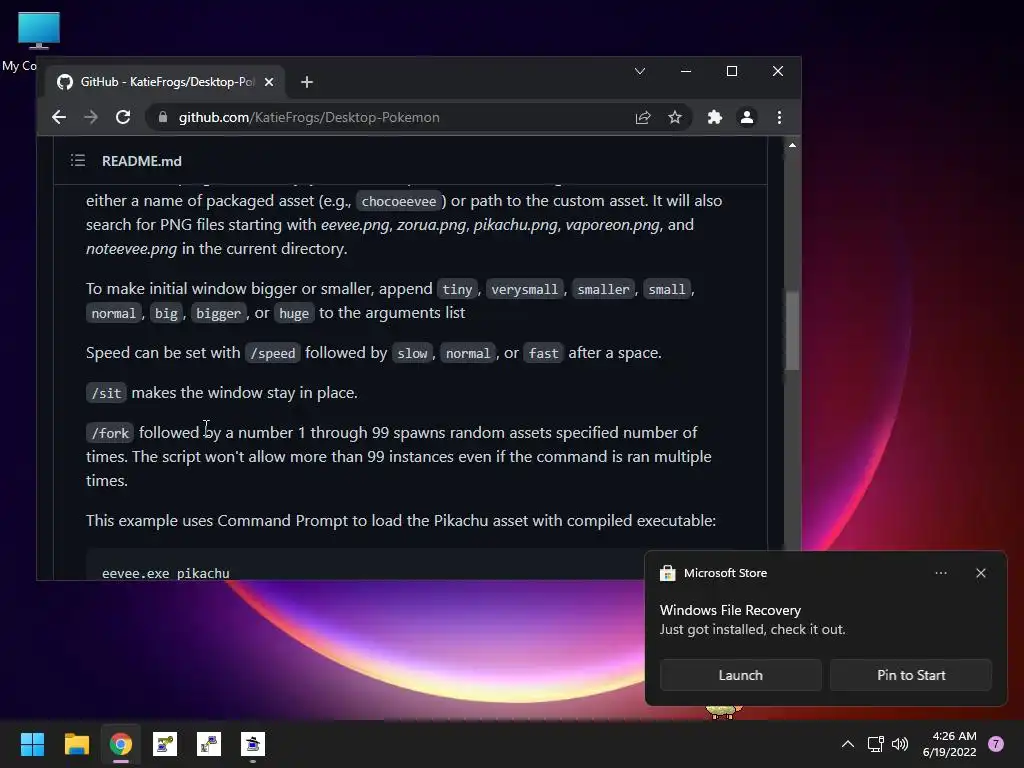This screenshot has height=768, width=1024.
Task: Open the last pinned taskbar app
Action: click(253, 744)
